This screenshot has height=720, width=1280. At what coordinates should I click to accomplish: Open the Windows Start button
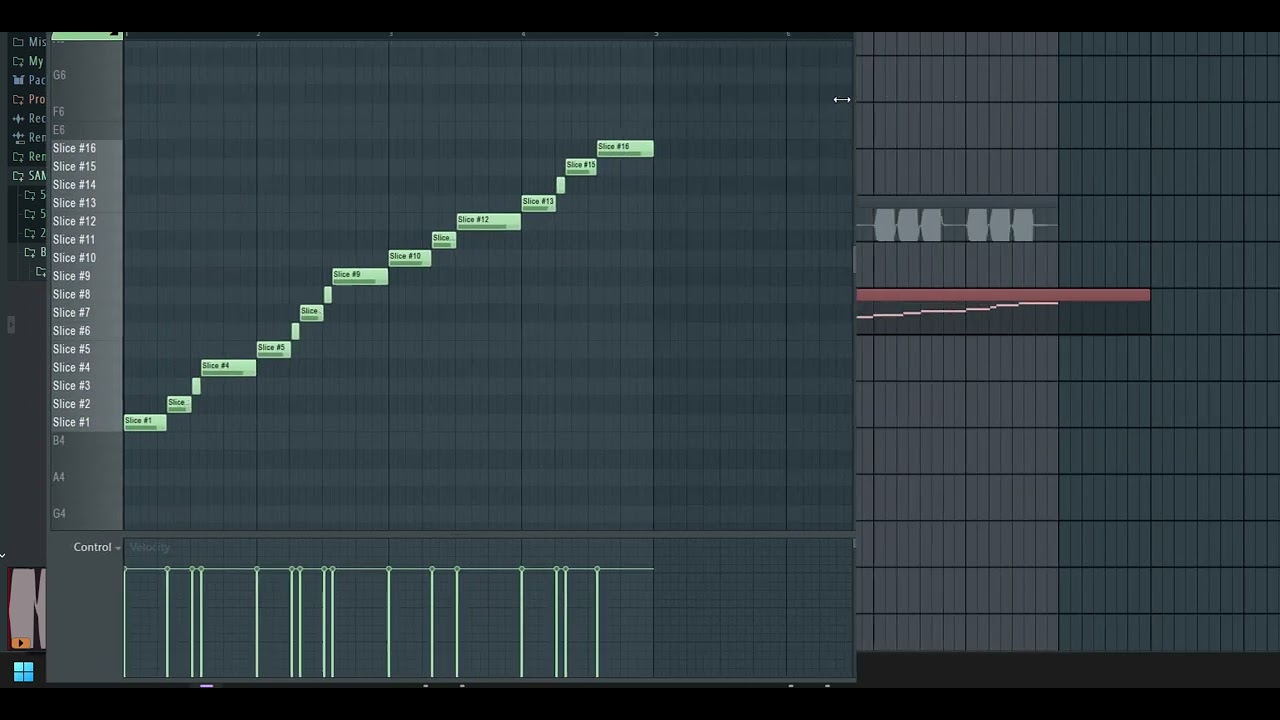24,672
